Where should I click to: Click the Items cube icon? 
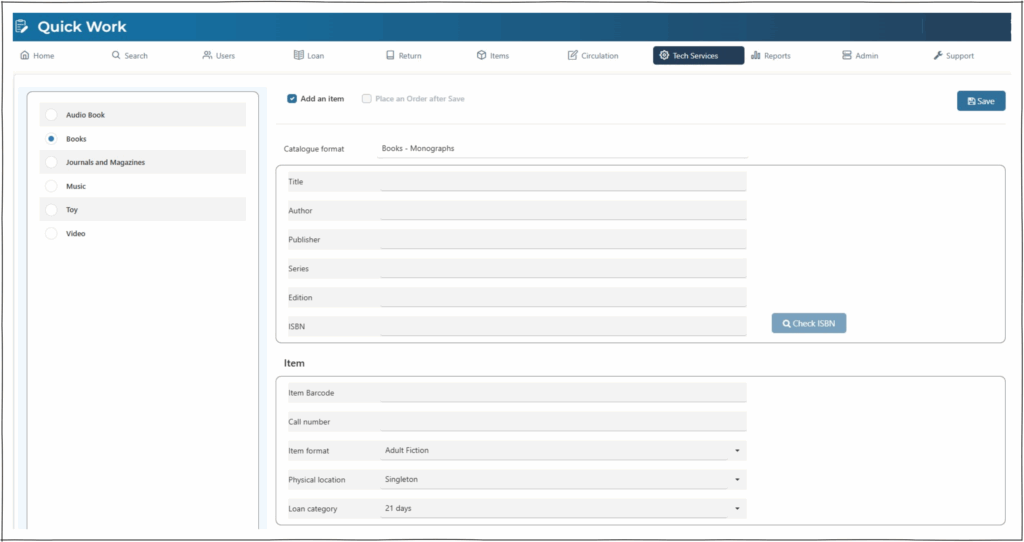481,56
